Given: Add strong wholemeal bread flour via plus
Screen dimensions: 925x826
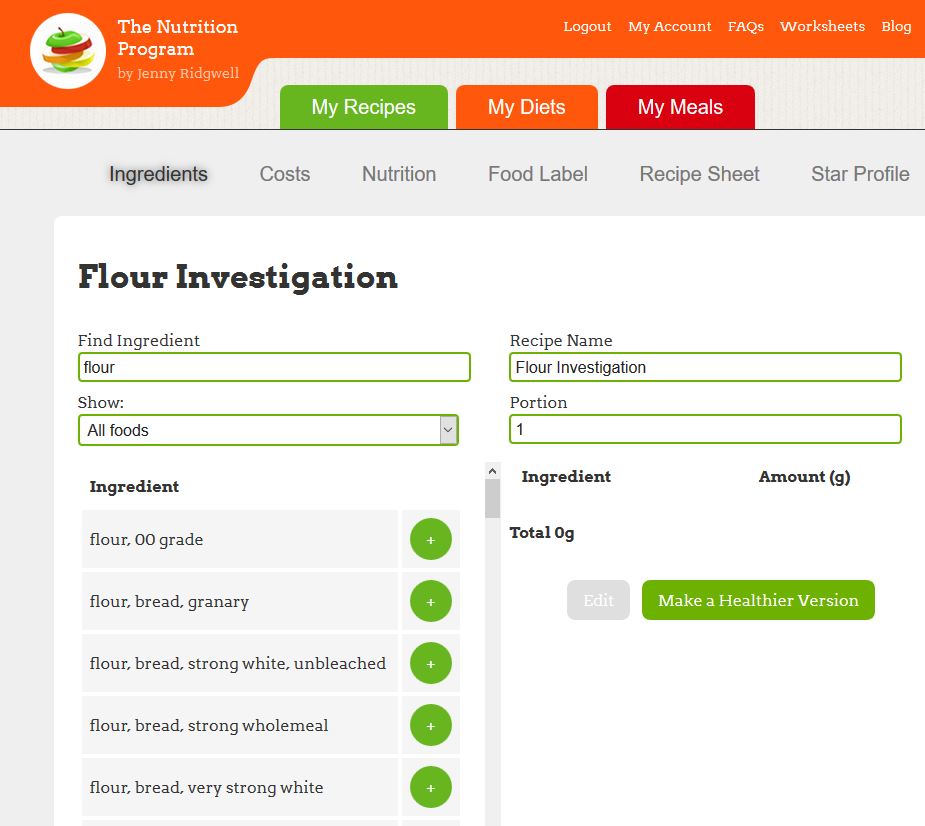Looking at the screenshot, I should [x=431, y=726].
